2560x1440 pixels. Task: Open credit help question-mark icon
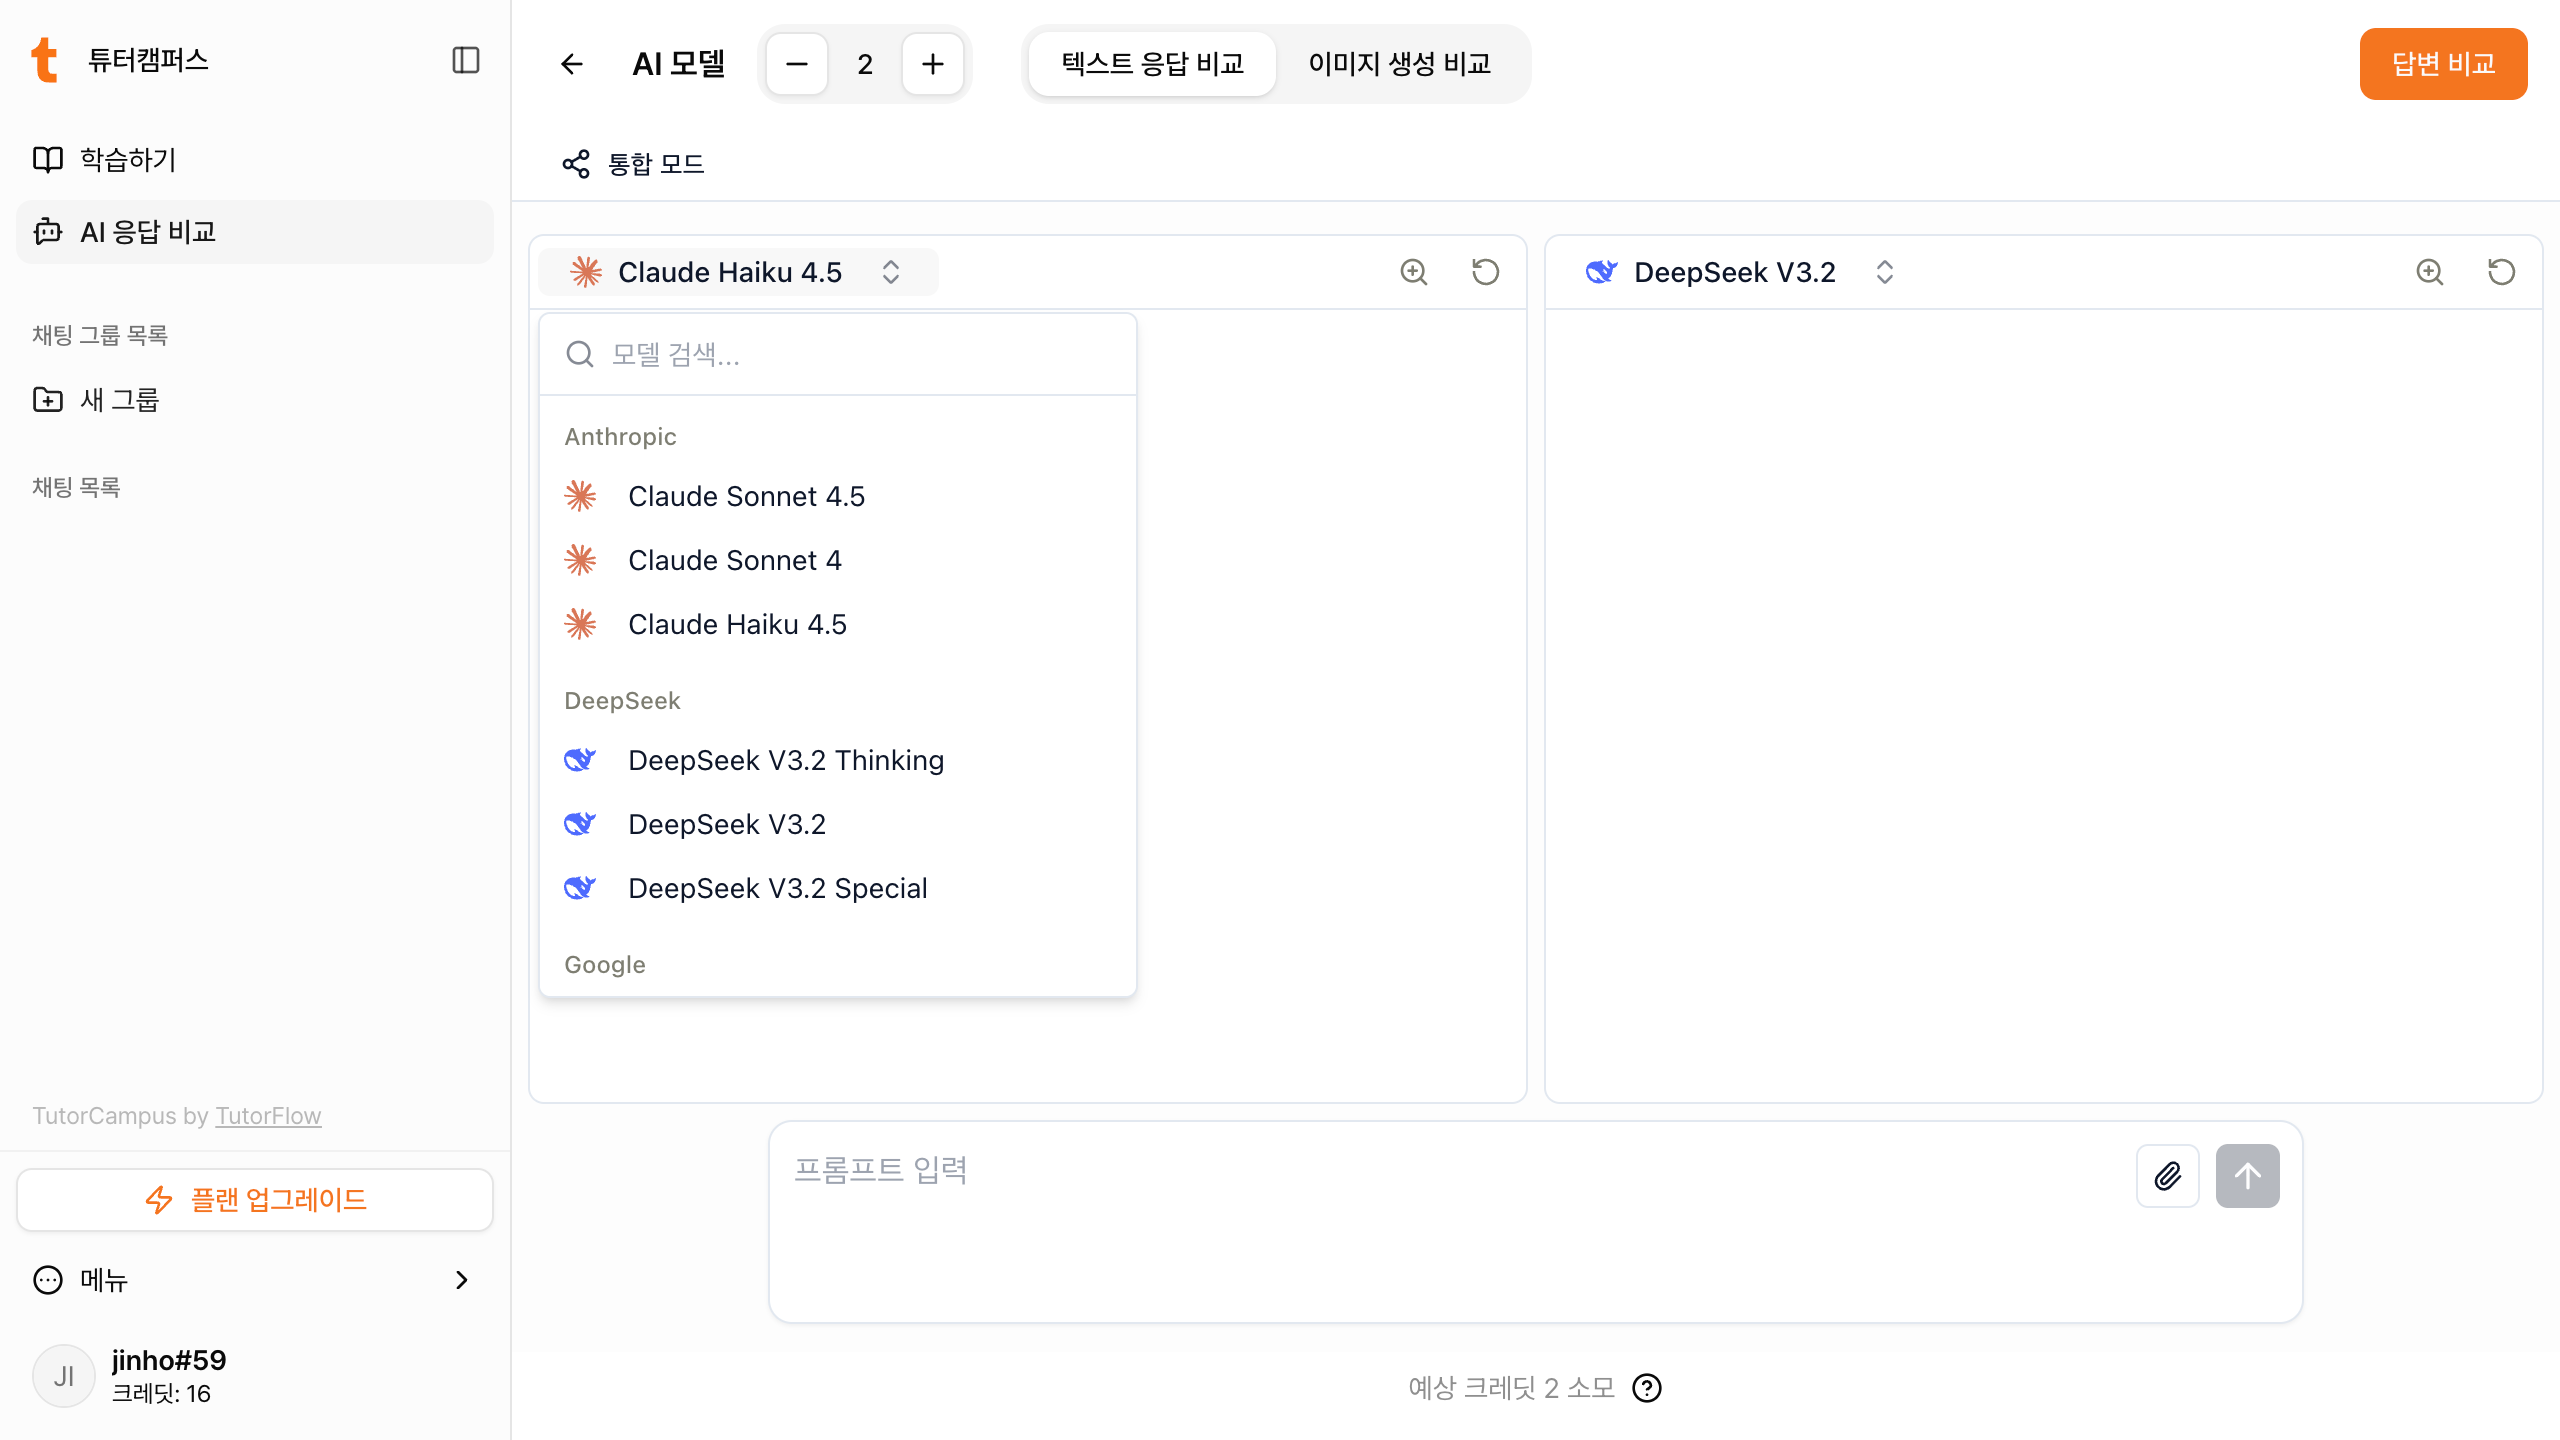(x=1647, y=1388)
